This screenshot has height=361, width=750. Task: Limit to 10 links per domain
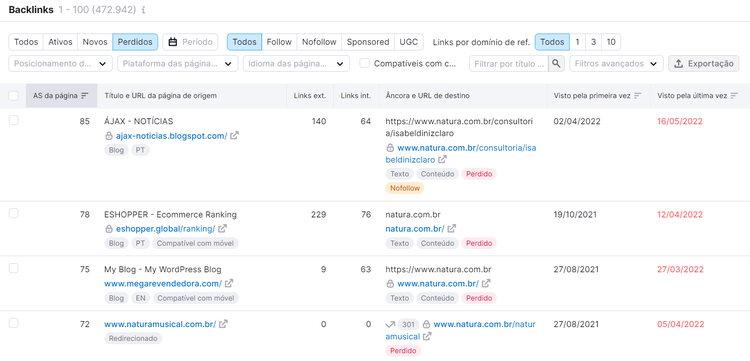point(611,42)
